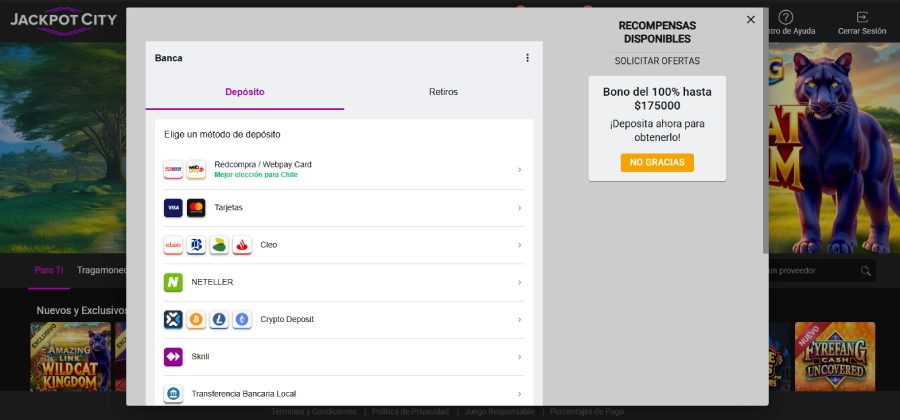
Task: Close the banking dialog with X
Action: click(x=751, y=20)
